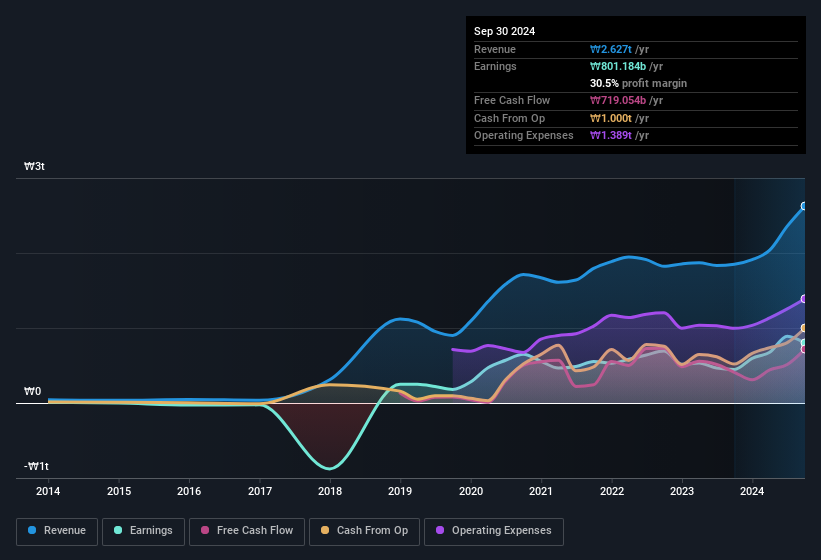Viewport: 821px width, 560px height.
Task: Click the blue Revenue endpoint marker
Action: (x=804, y=206)
